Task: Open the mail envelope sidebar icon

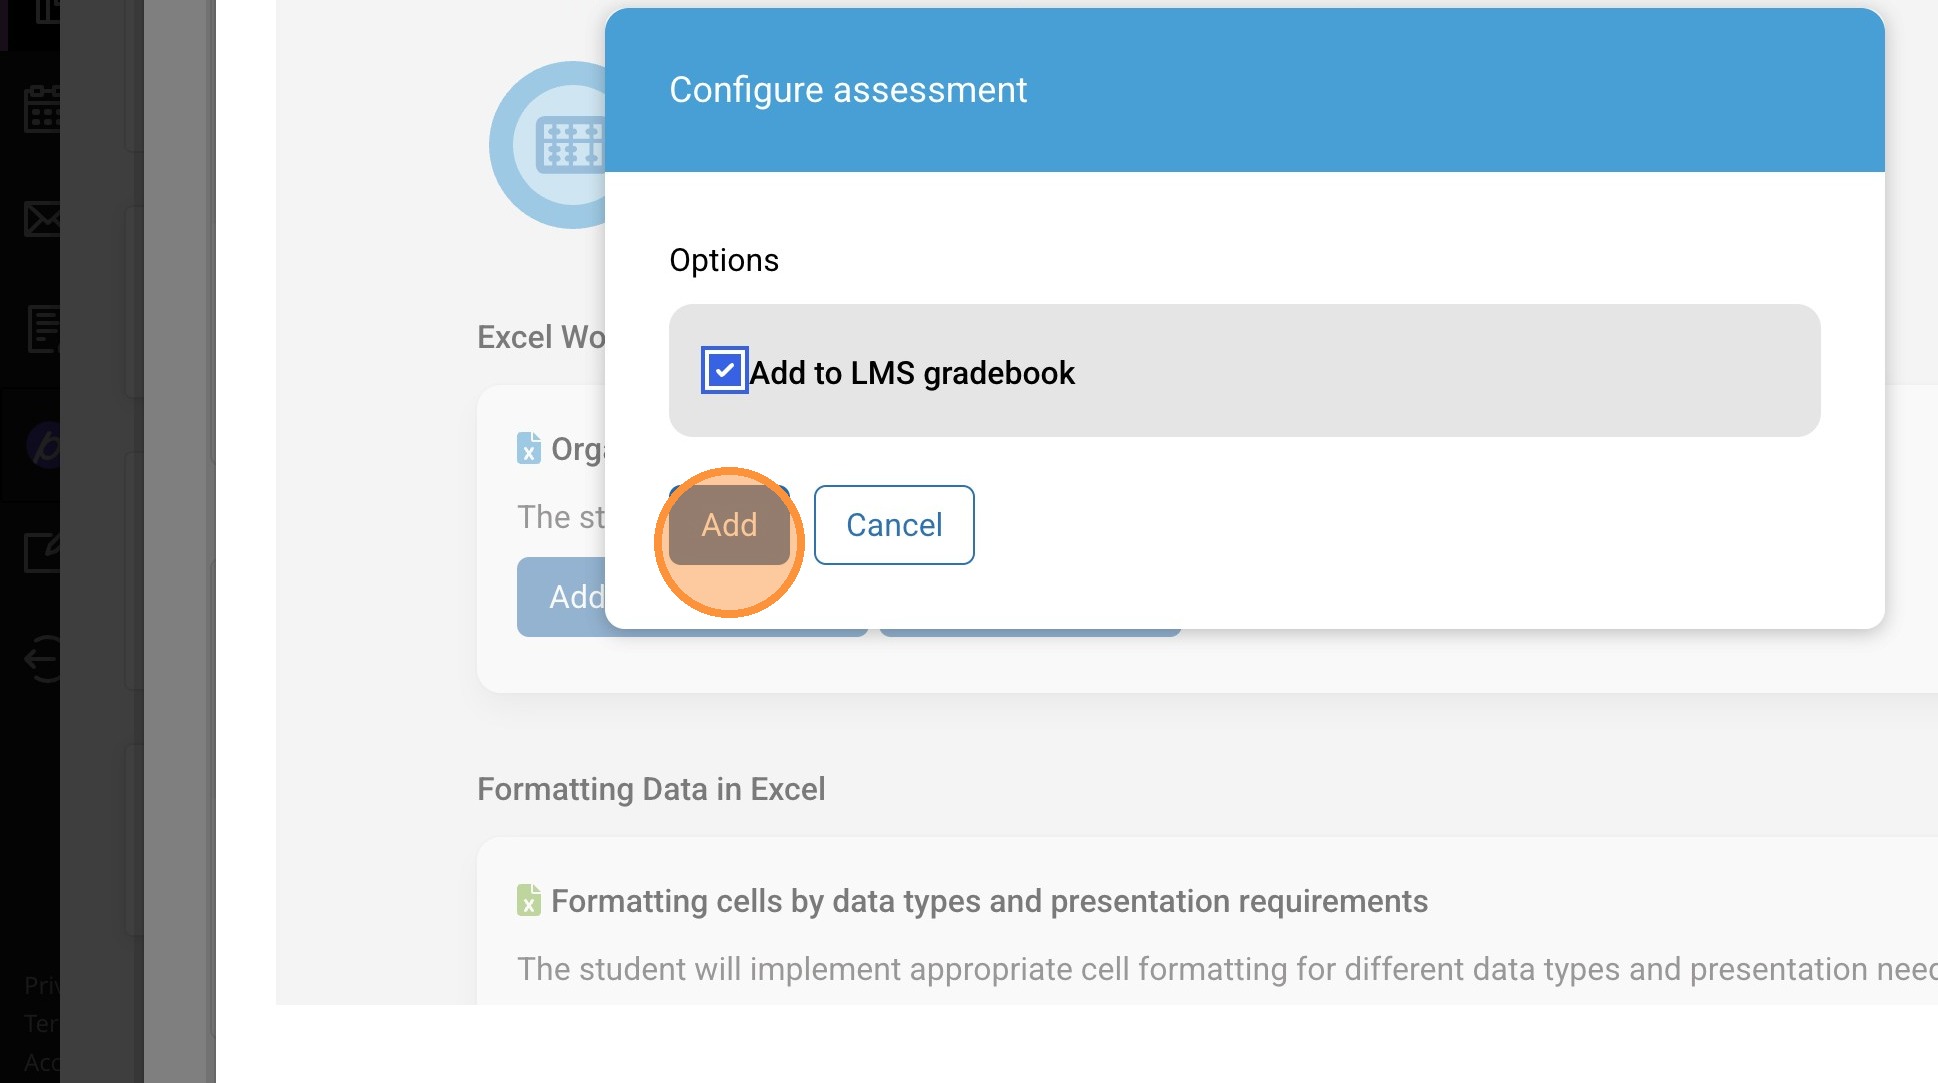Action: point(42,218)
